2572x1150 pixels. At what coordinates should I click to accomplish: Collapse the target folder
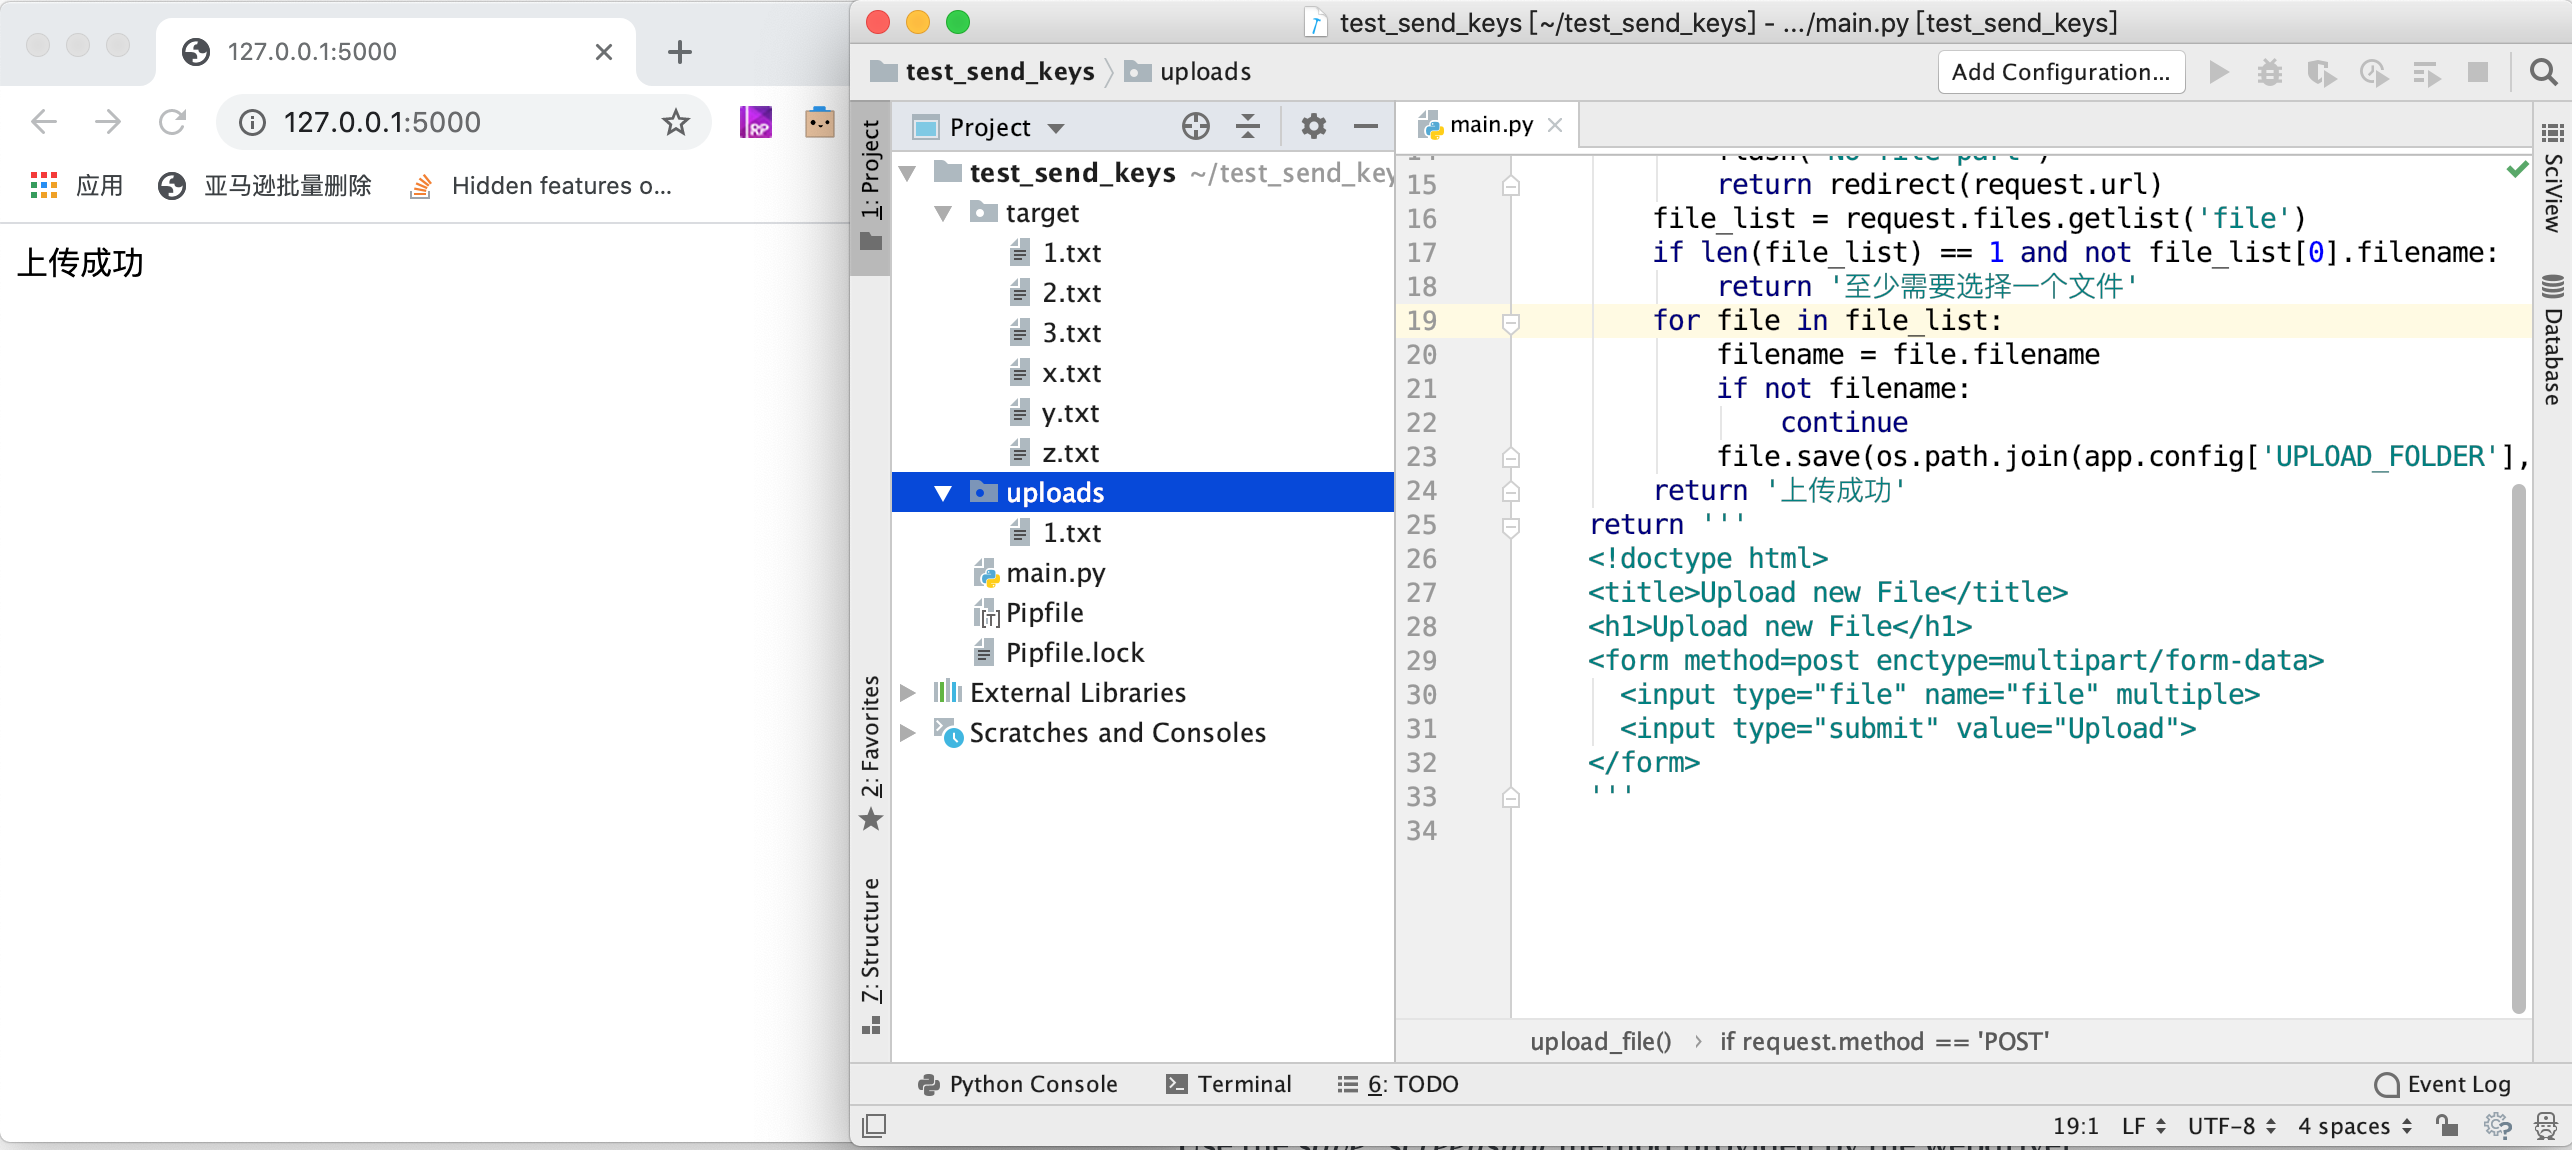[943, 213]
